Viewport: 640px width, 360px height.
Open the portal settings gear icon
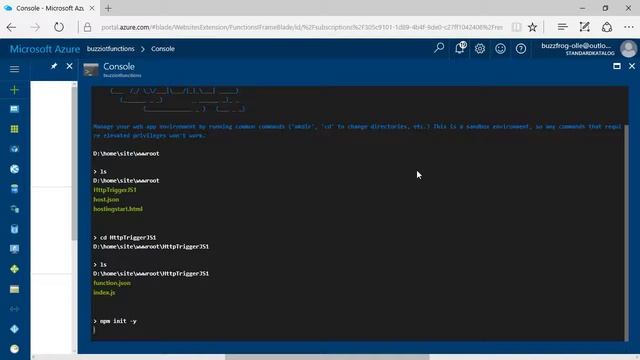tap(480, 49)
